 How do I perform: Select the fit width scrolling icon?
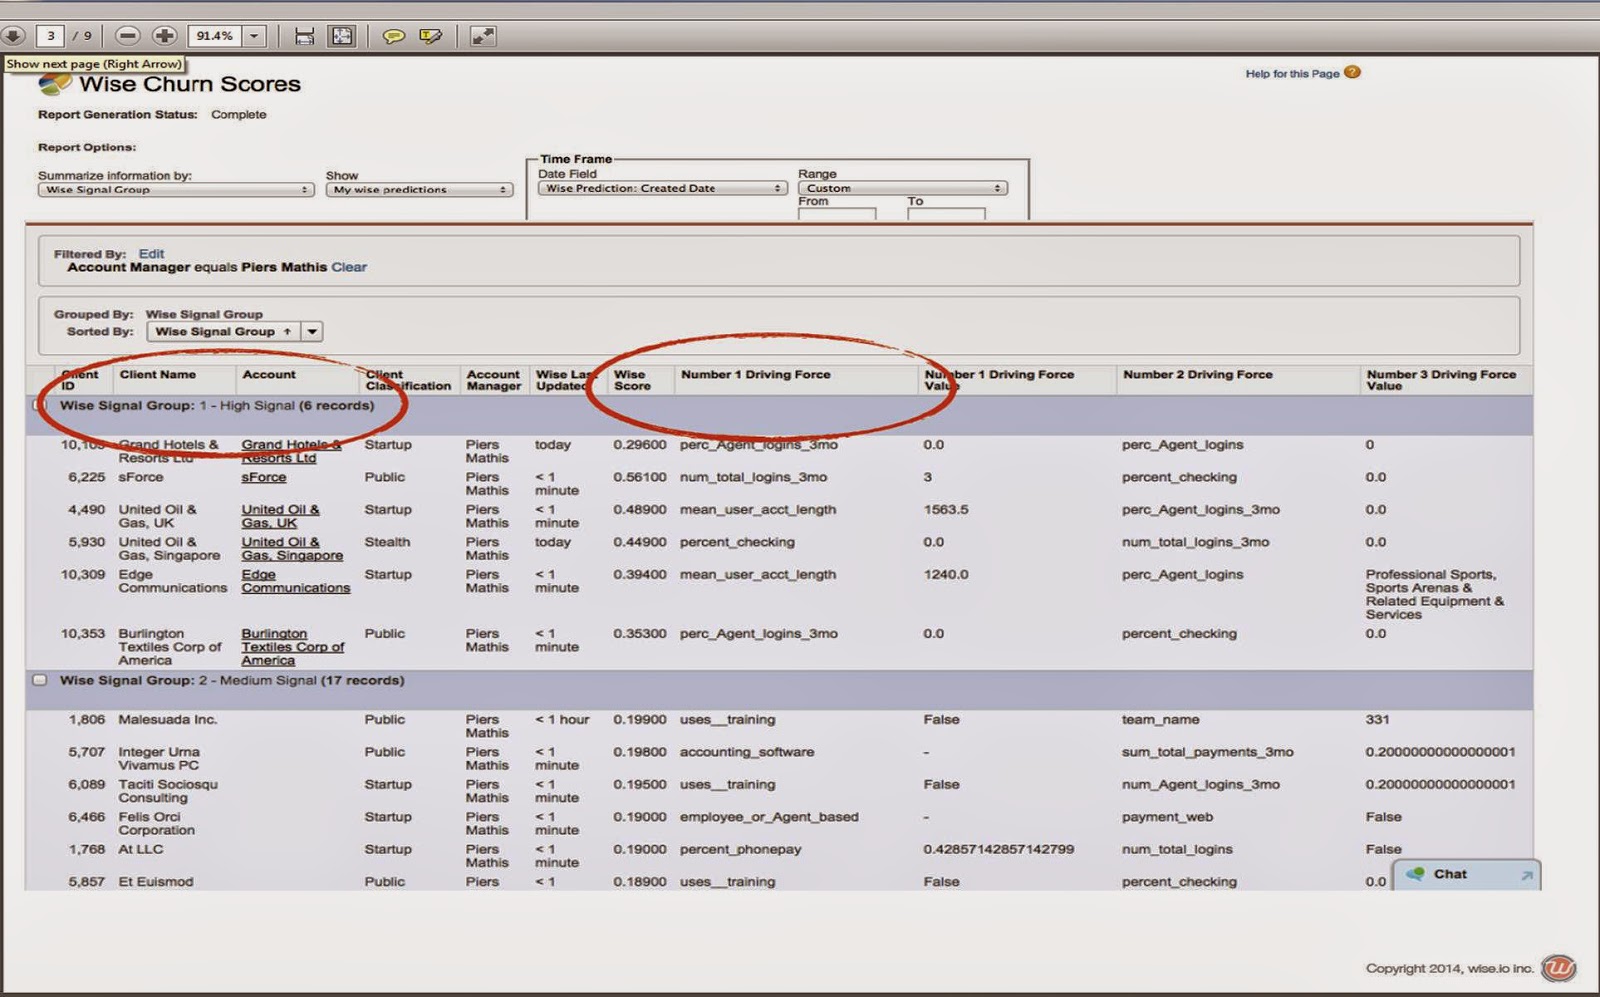click(x=305, y=36)
